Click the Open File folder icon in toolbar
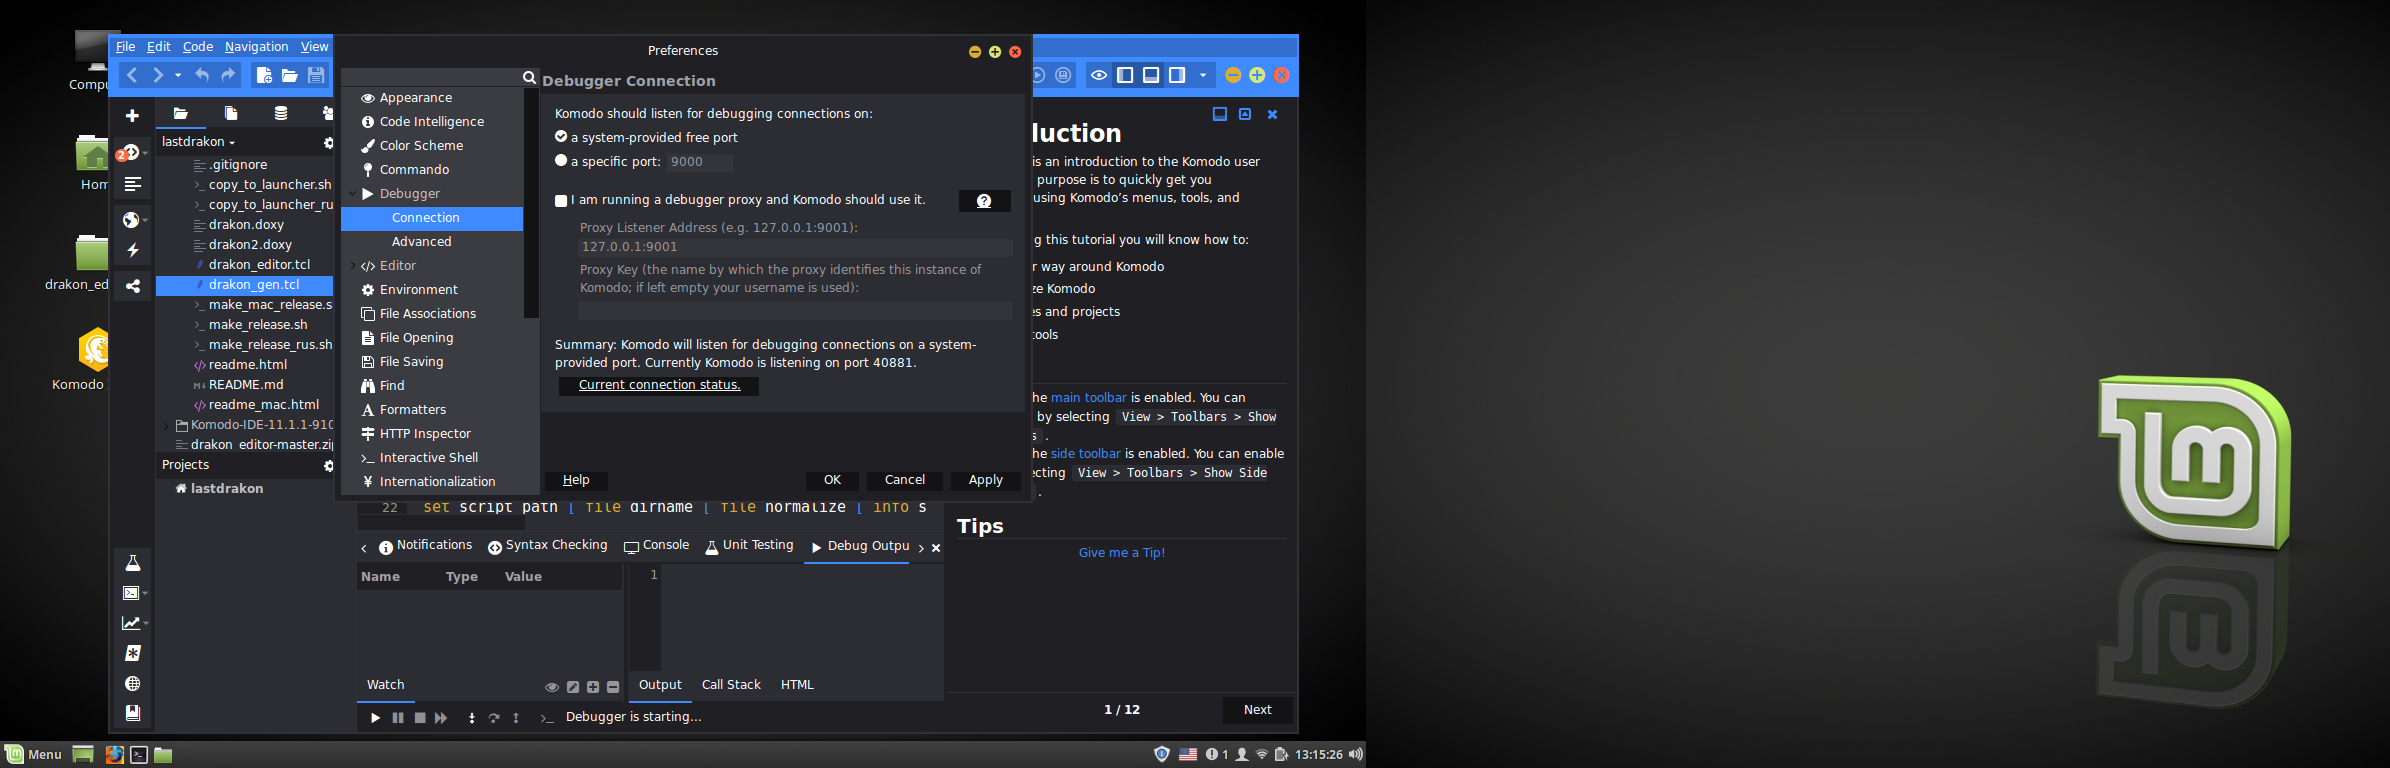The image size is (2390, 768). point(290,75)
